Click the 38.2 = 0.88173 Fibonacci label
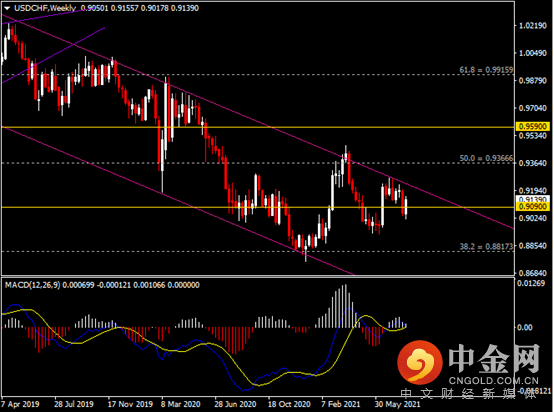Viewport: 554px width, 412px height. click(x=486, y=247)
